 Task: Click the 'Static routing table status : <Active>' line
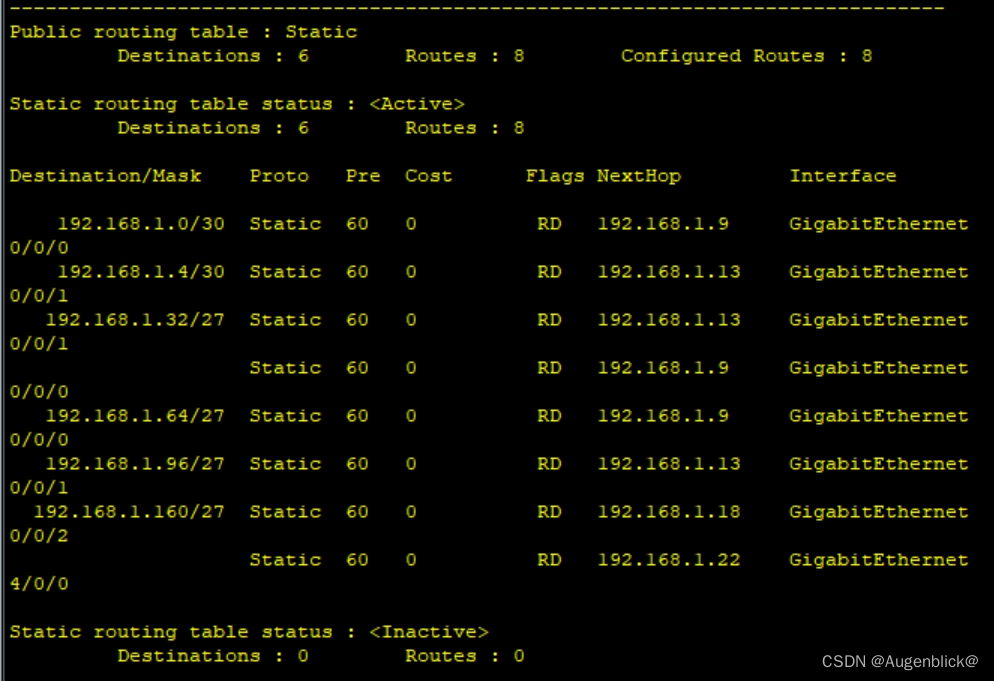coord(237,104)
